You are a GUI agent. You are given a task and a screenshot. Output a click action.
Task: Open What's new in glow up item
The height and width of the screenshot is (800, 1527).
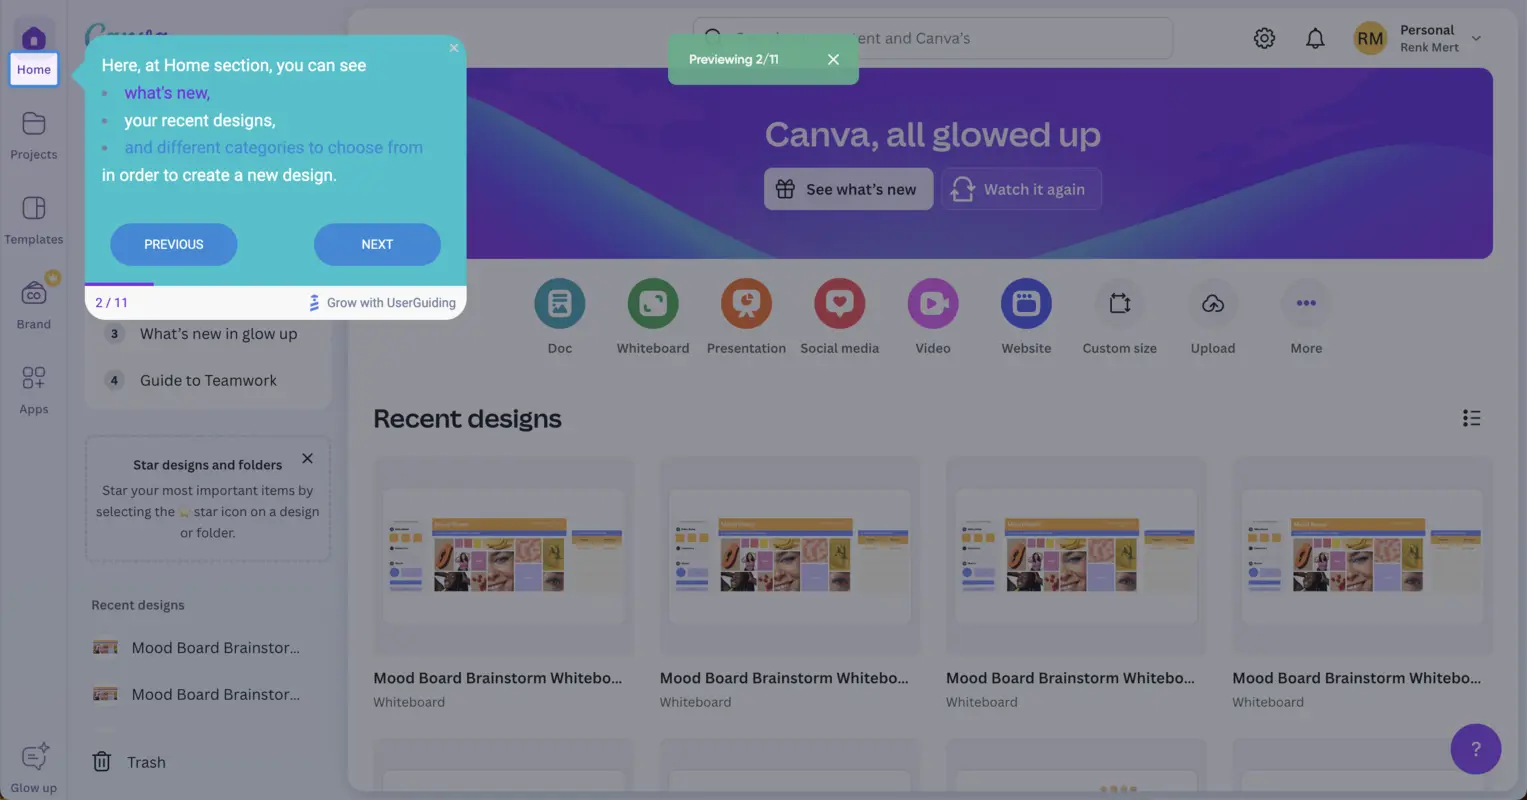tap(208, 334)
